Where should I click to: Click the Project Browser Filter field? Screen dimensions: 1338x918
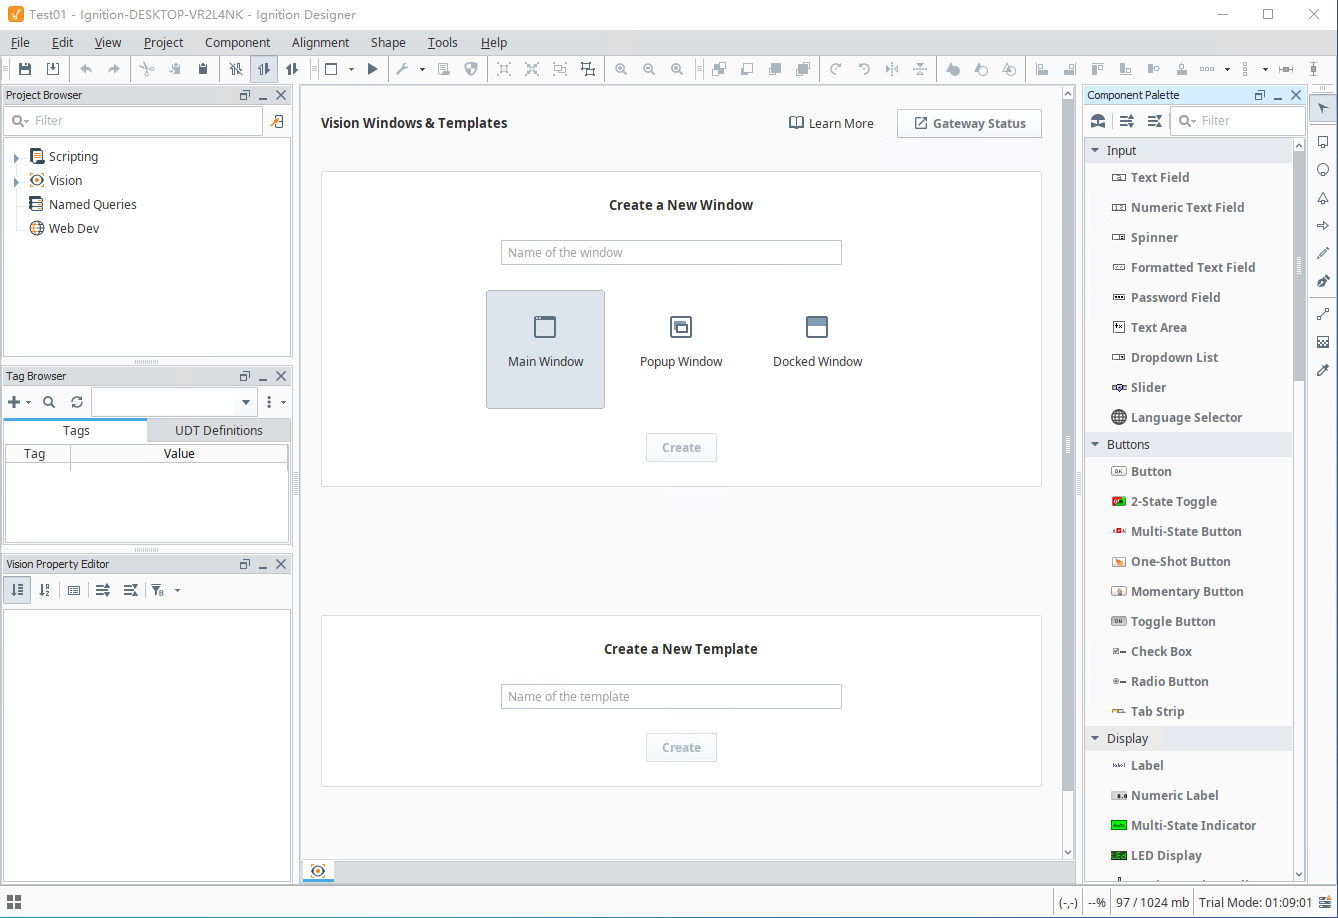tap(133, 121)
